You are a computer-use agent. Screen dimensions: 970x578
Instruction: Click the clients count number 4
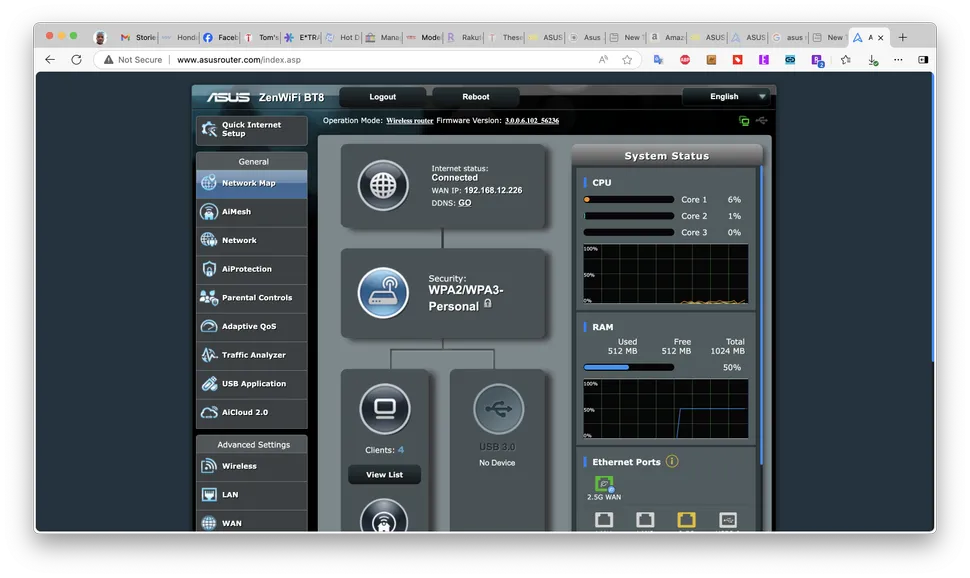coord(401,450)
